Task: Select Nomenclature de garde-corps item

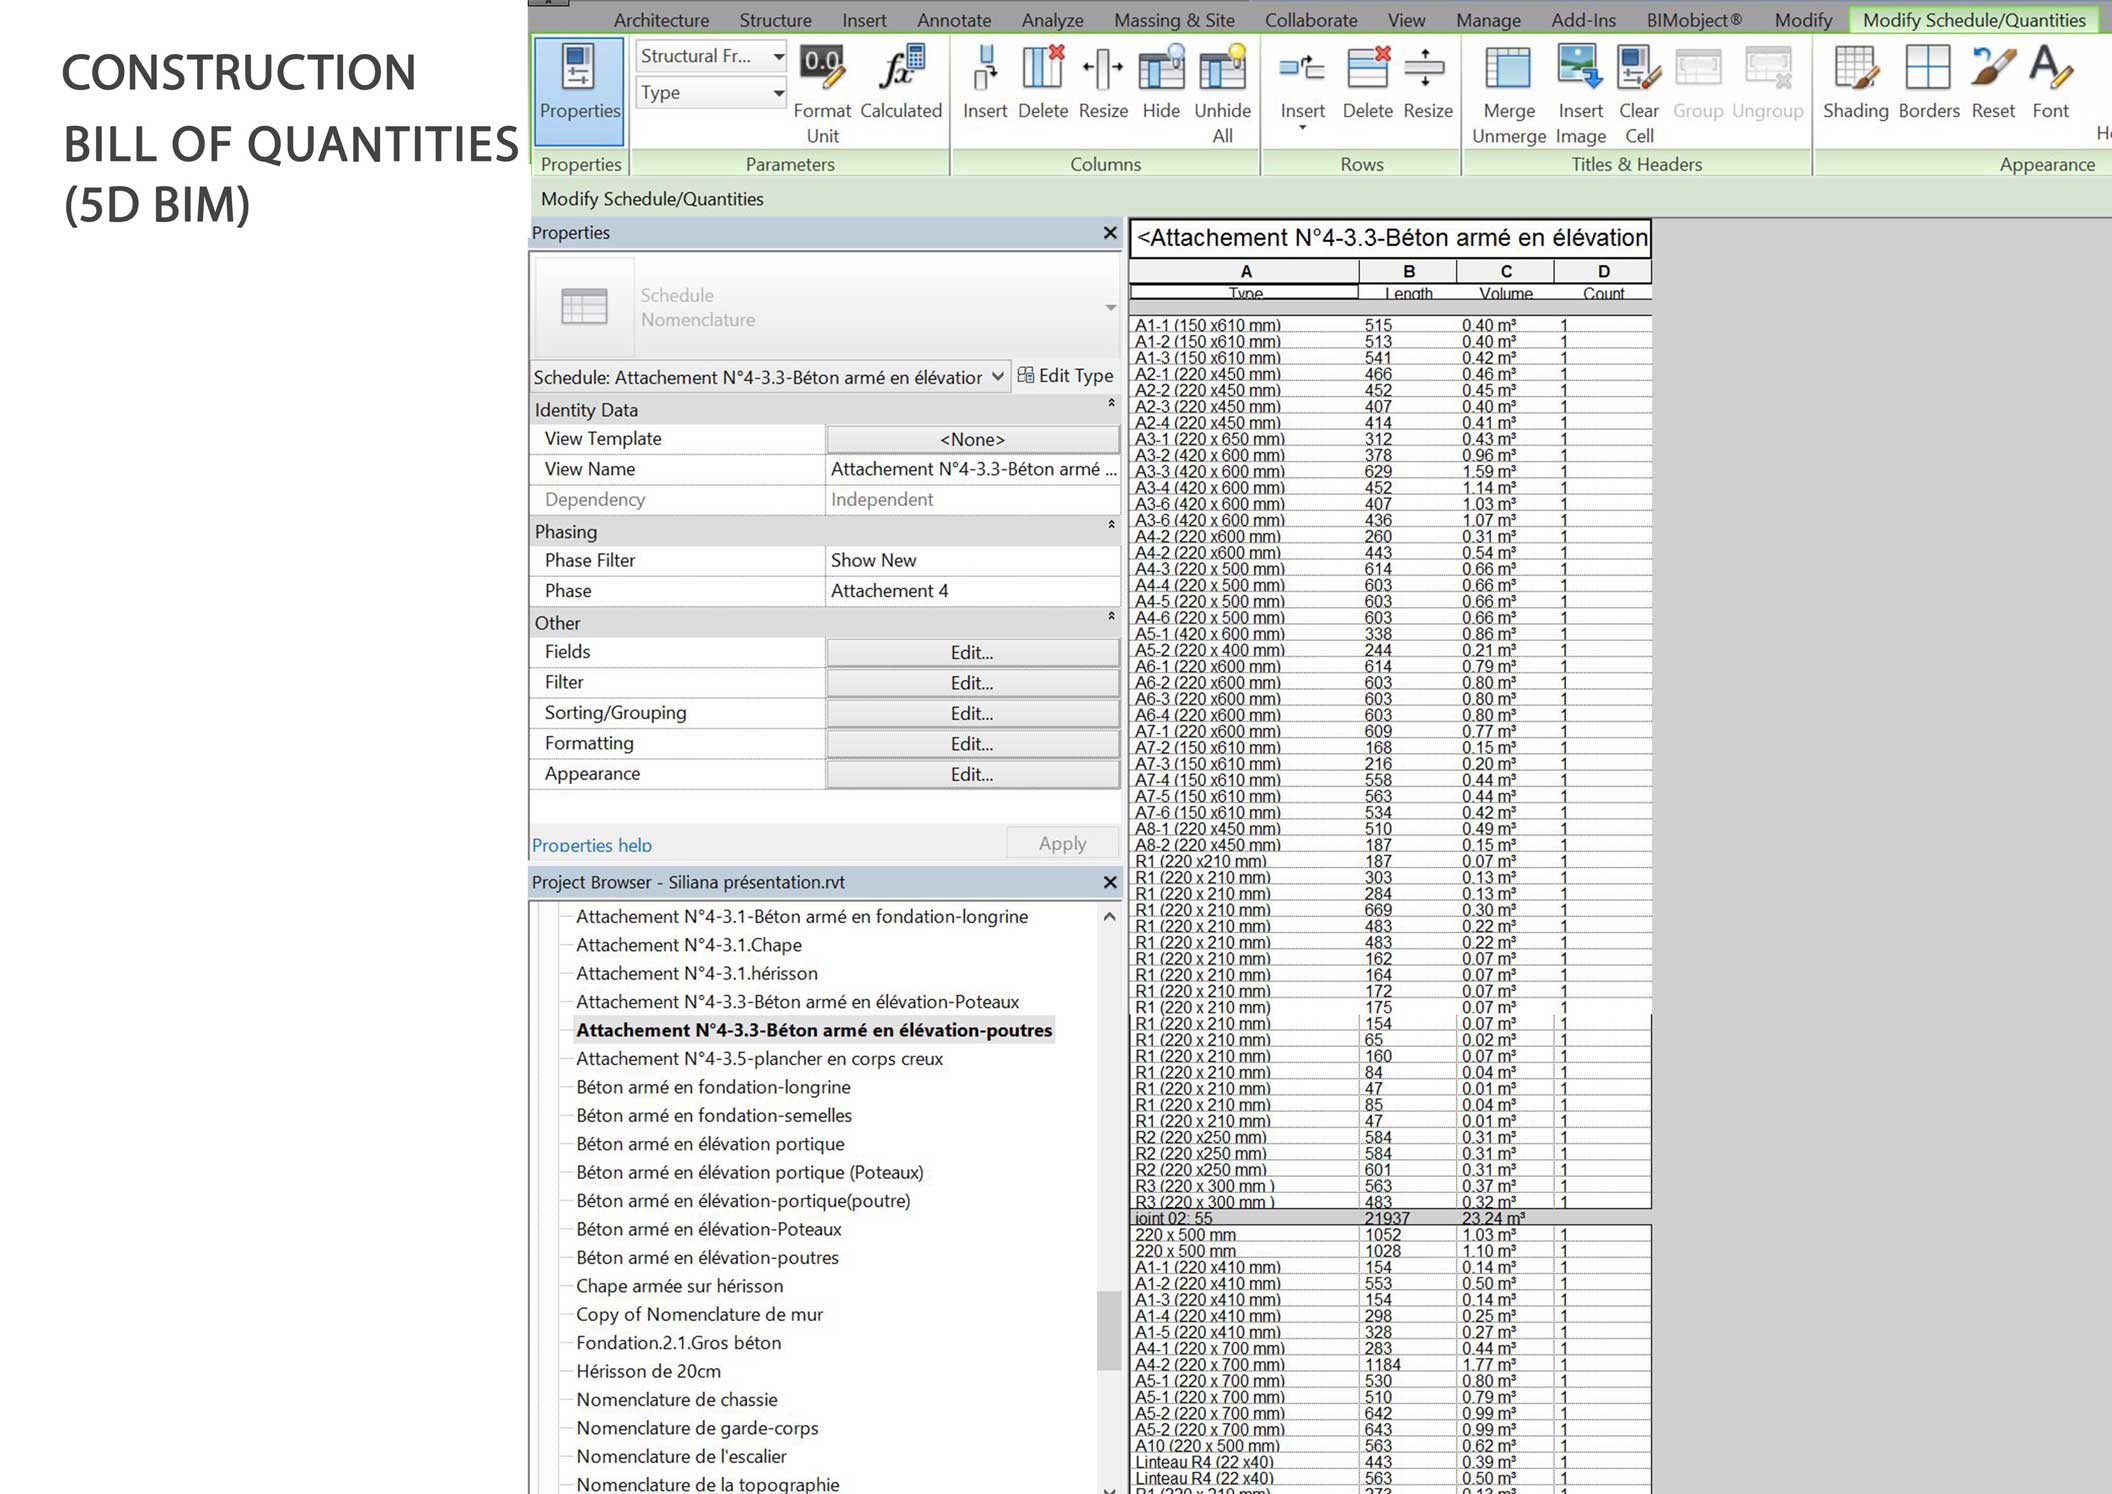Action: pos(697,1428)
